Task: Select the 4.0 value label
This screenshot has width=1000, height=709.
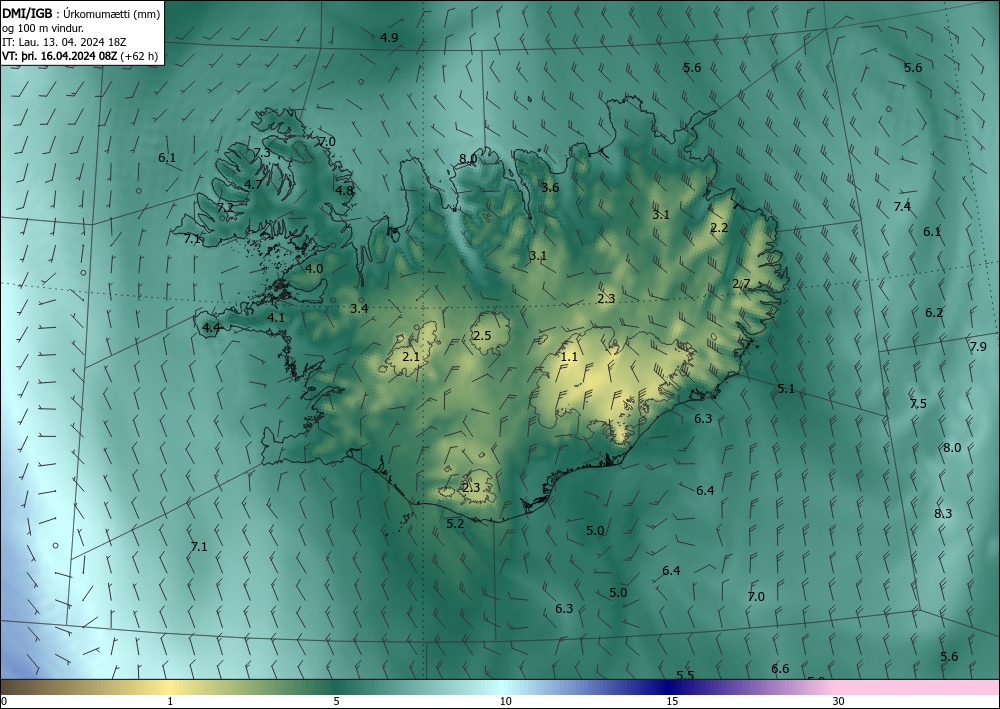Action: (314, 268)
